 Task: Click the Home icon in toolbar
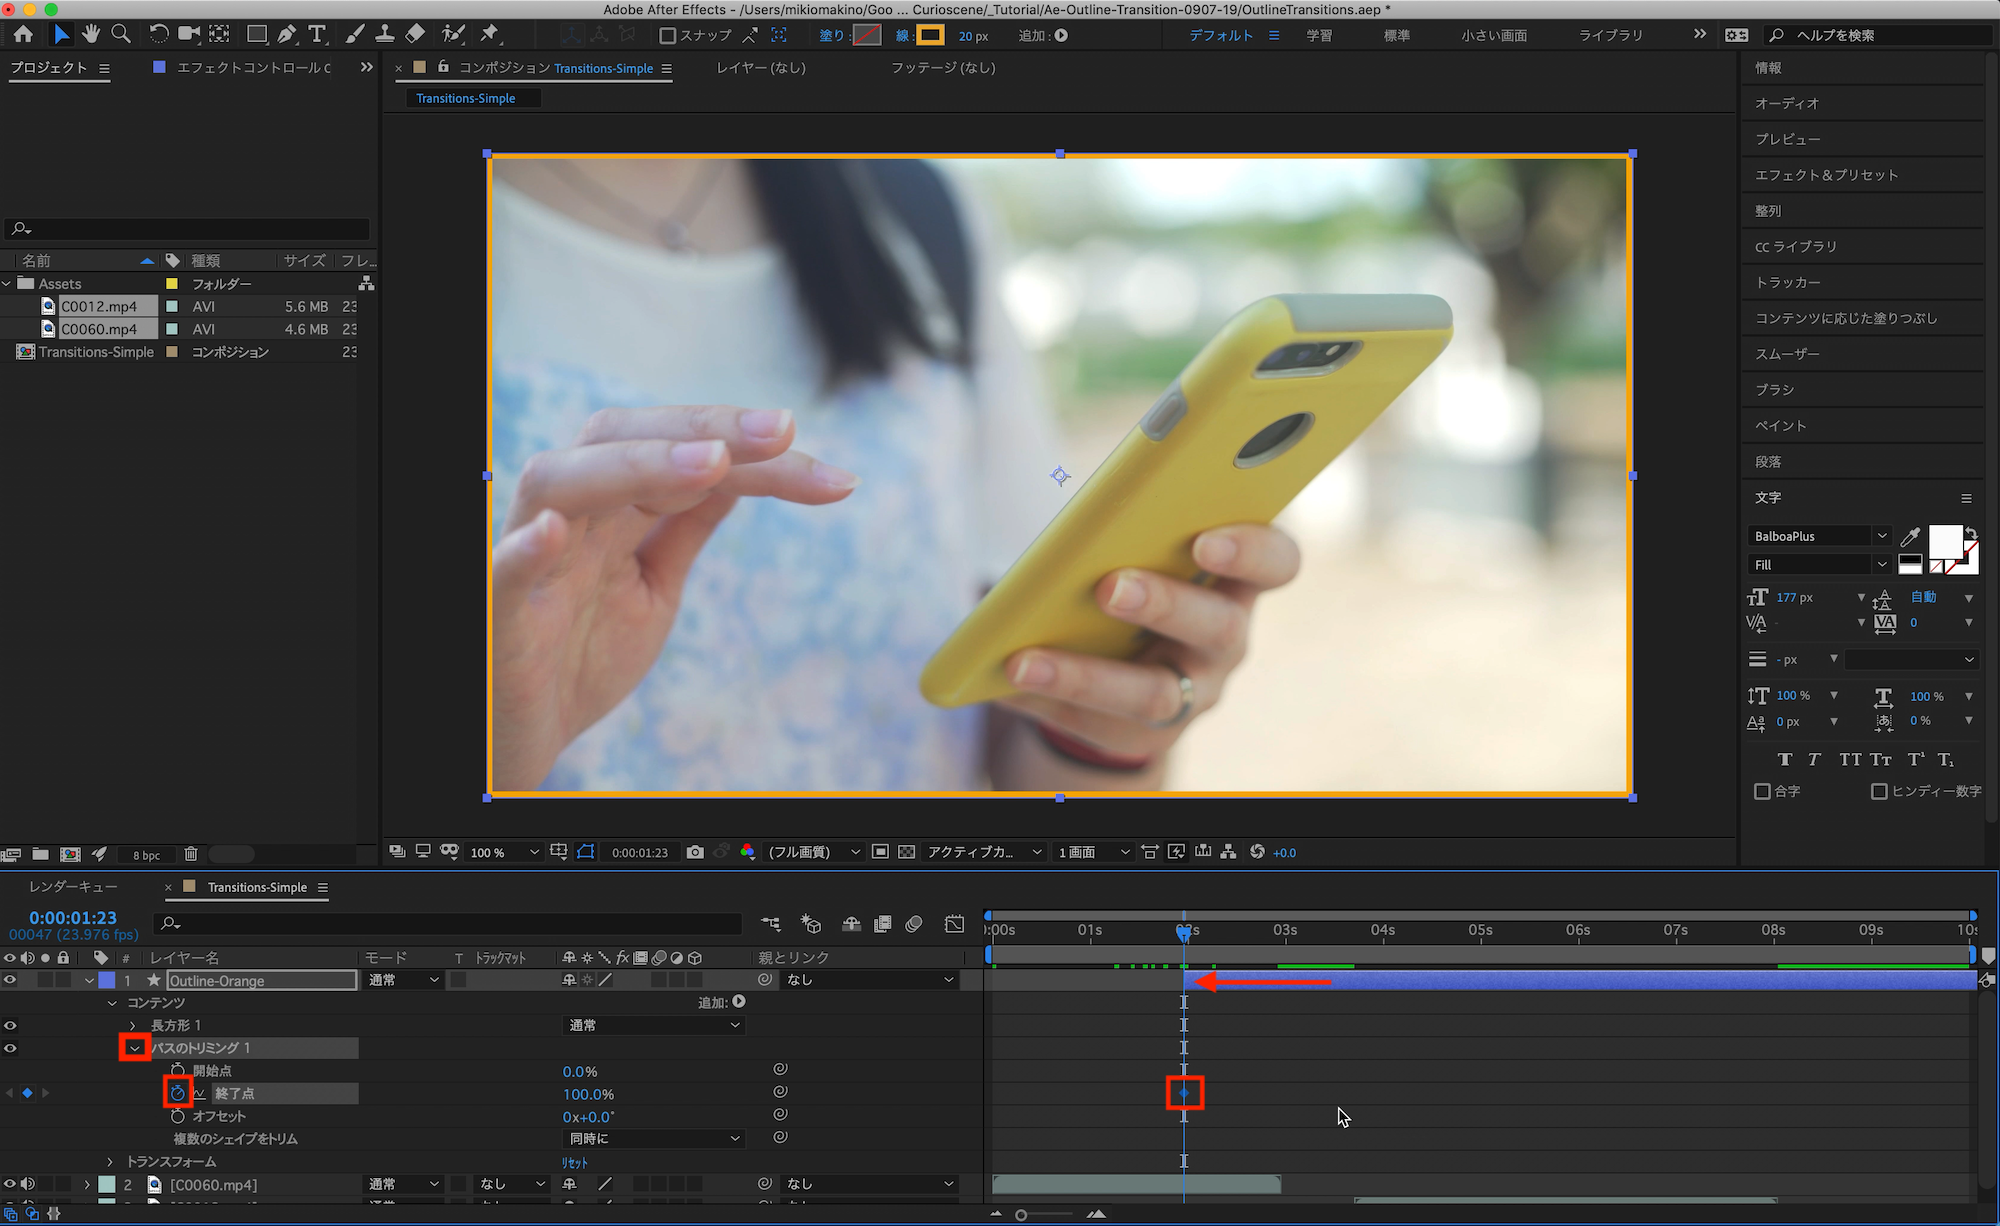[x=23, y=34]
